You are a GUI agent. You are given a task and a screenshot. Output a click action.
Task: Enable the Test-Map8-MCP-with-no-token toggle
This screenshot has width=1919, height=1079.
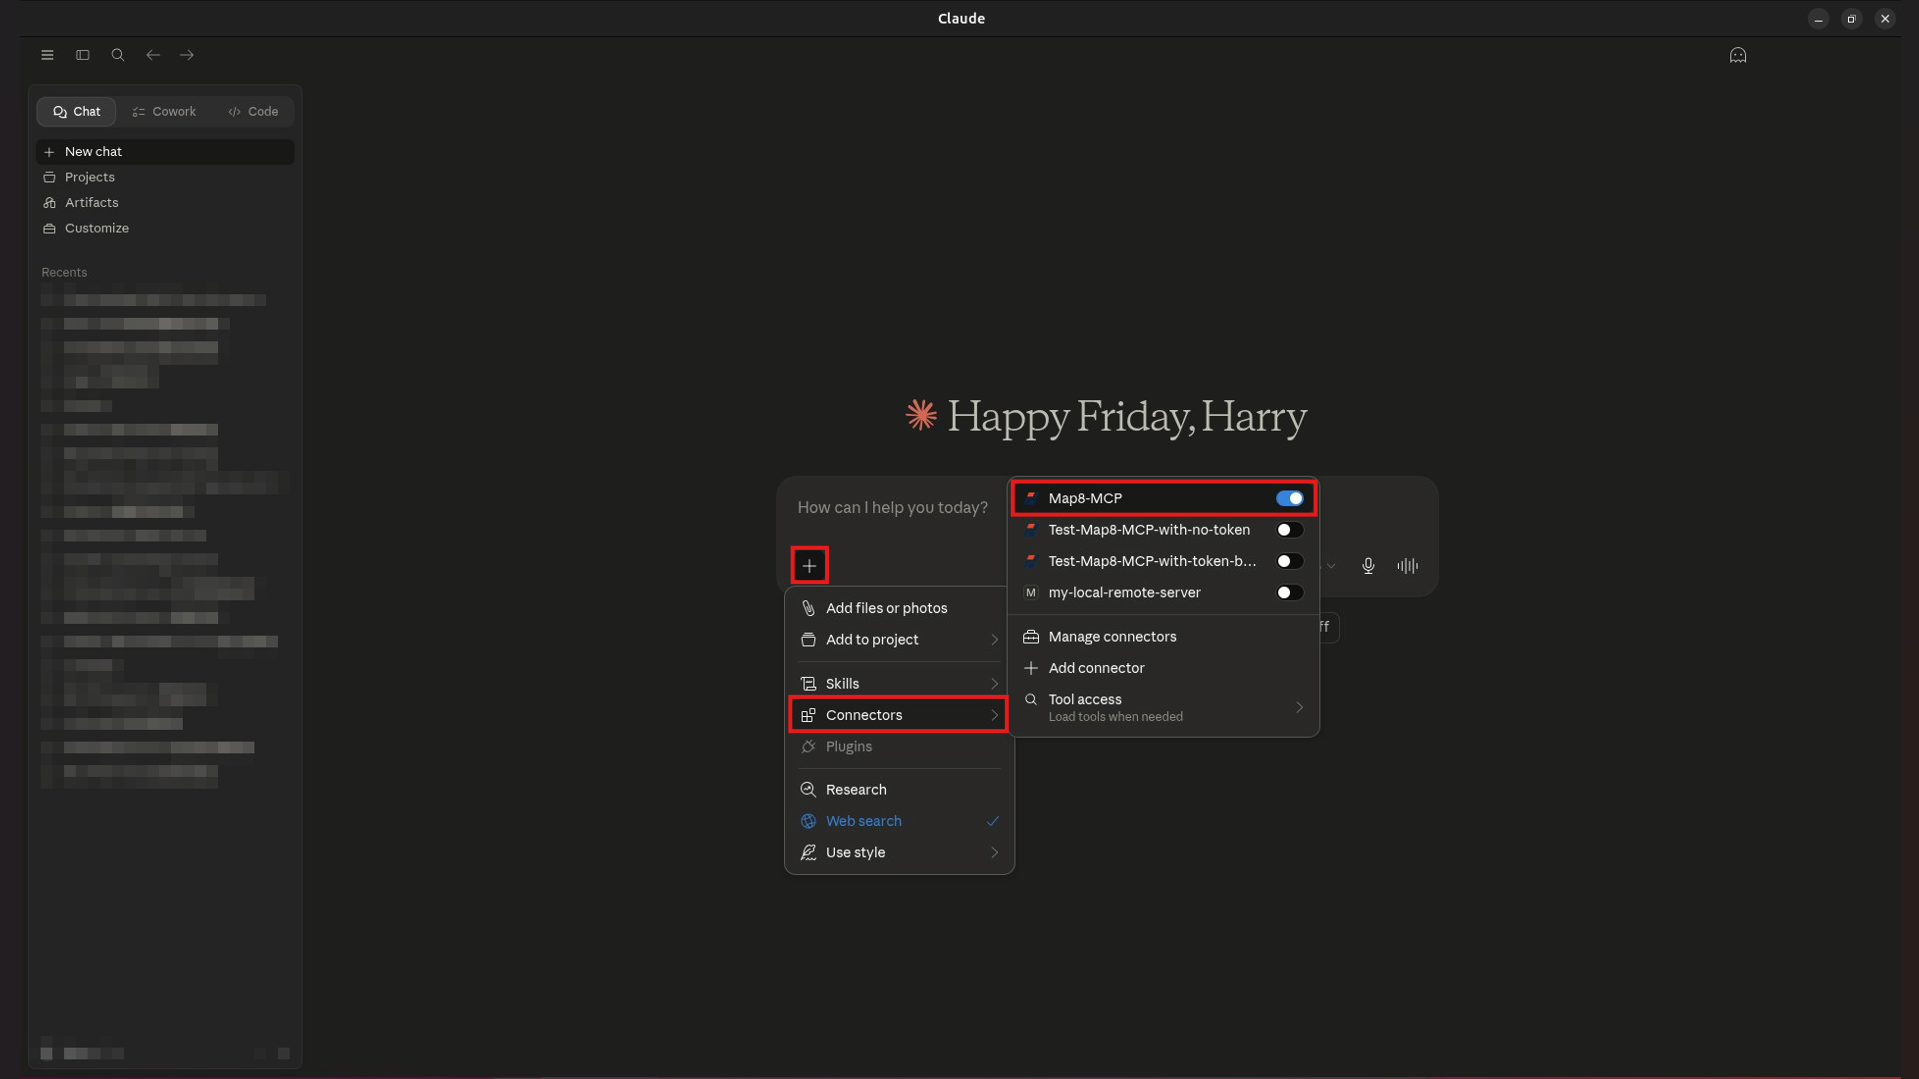(1289, 530)
